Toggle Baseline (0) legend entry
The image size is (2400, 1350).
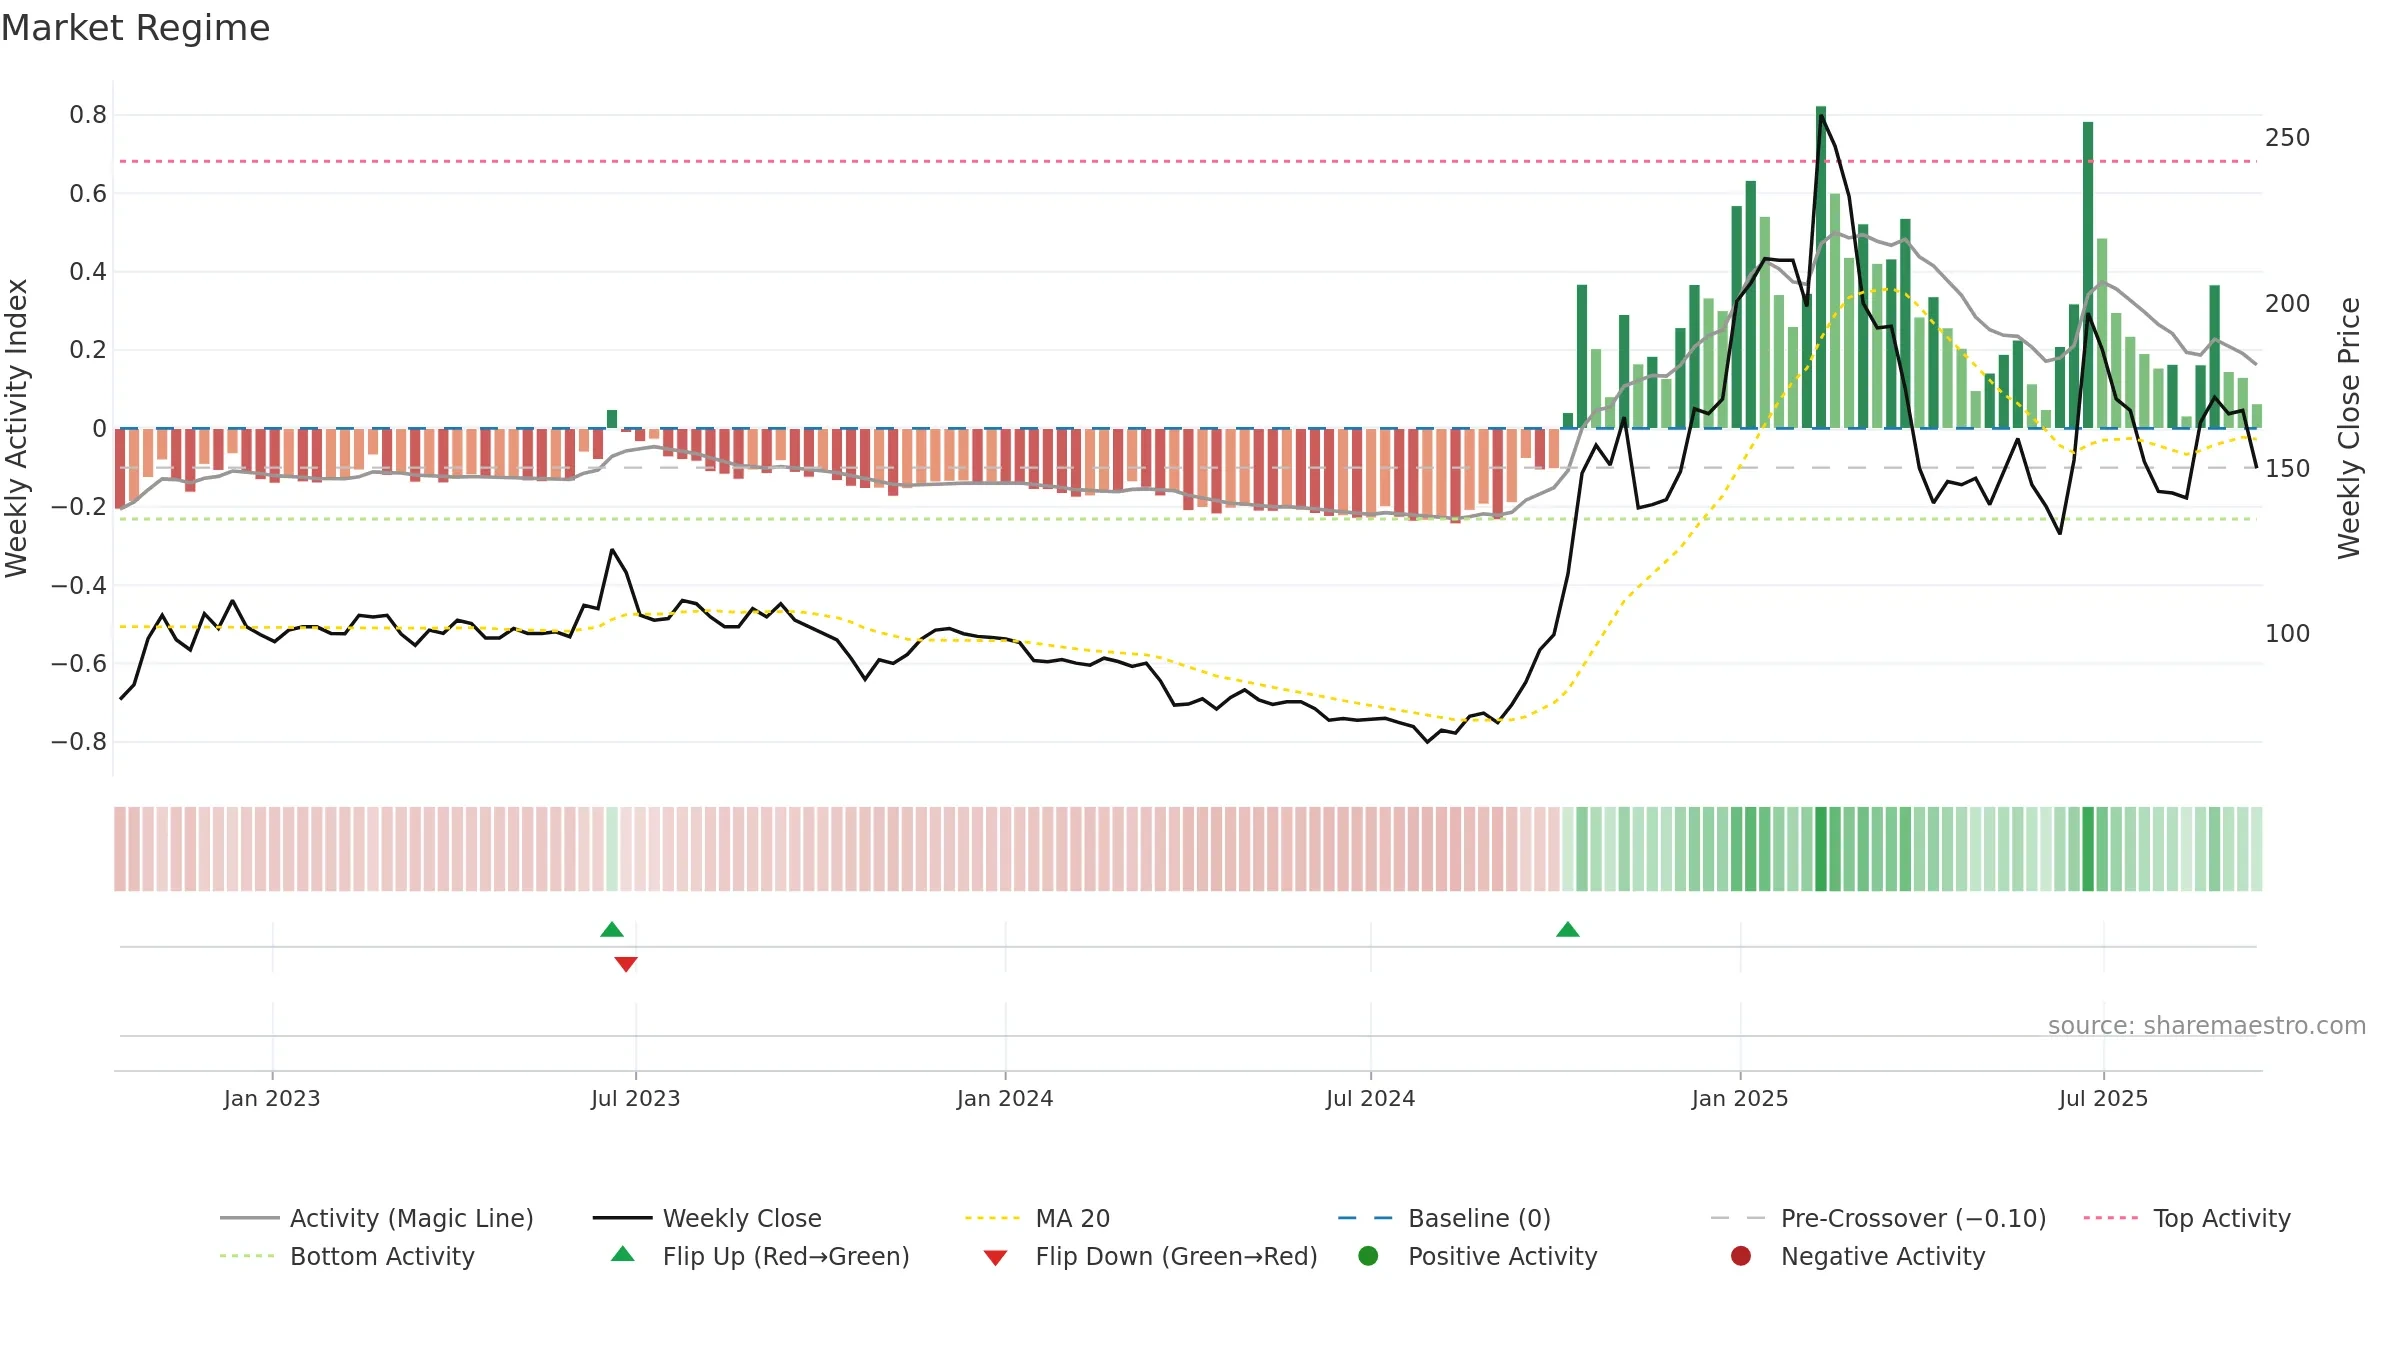[x=1444, y=1218]
